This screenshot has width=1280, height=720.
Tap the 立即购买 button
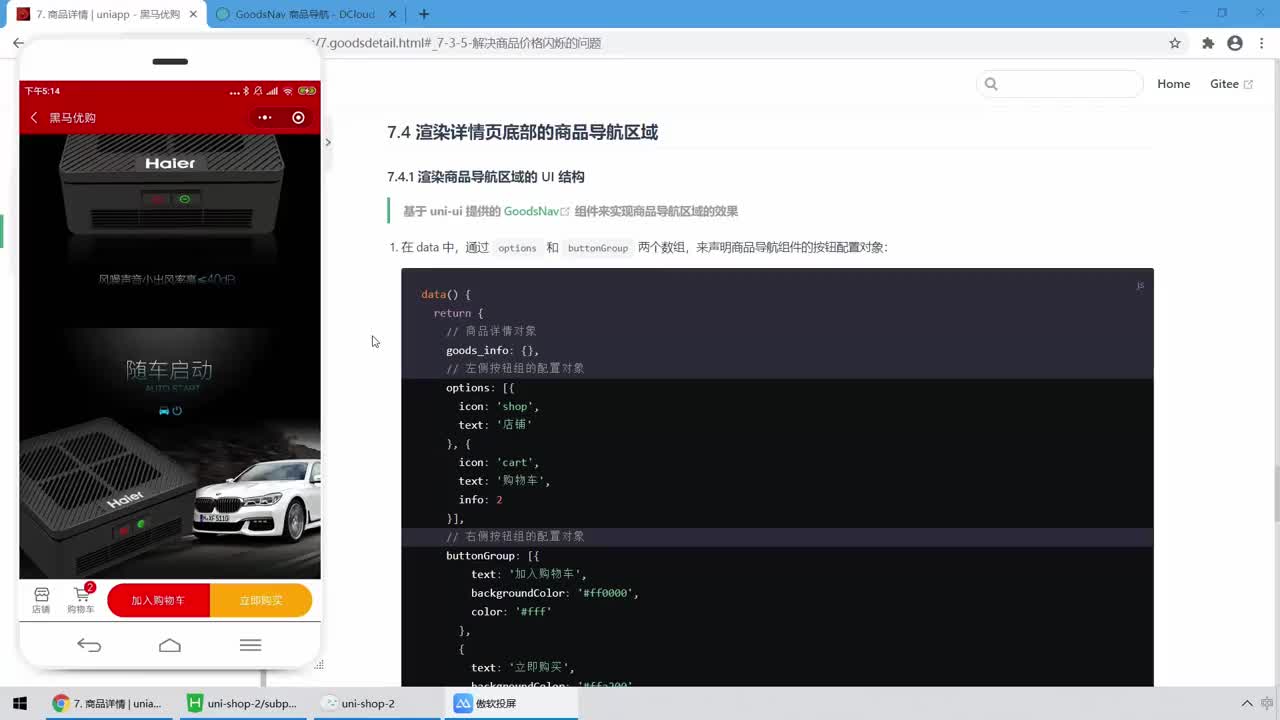point(261,600)
